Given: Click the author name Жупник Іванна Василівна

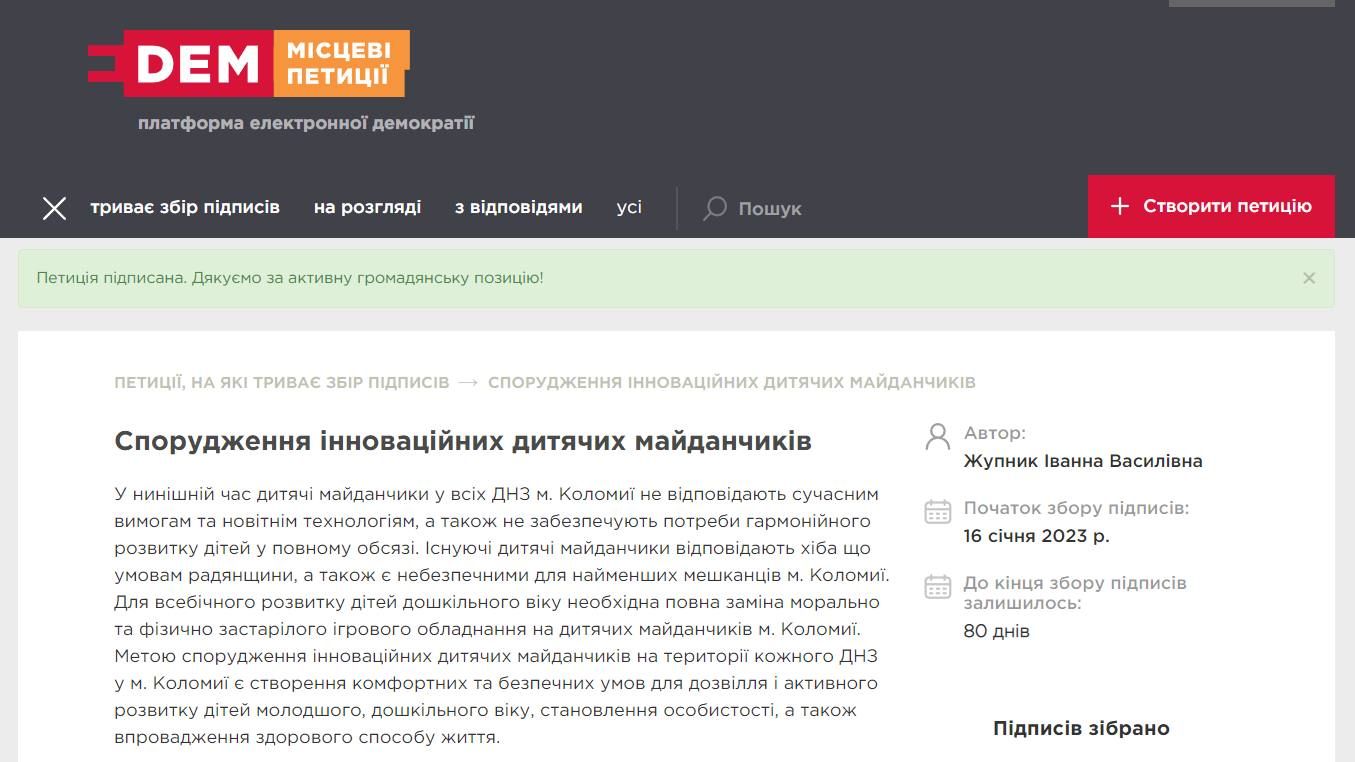Looking at the screenshot, I should (1082, 461).
